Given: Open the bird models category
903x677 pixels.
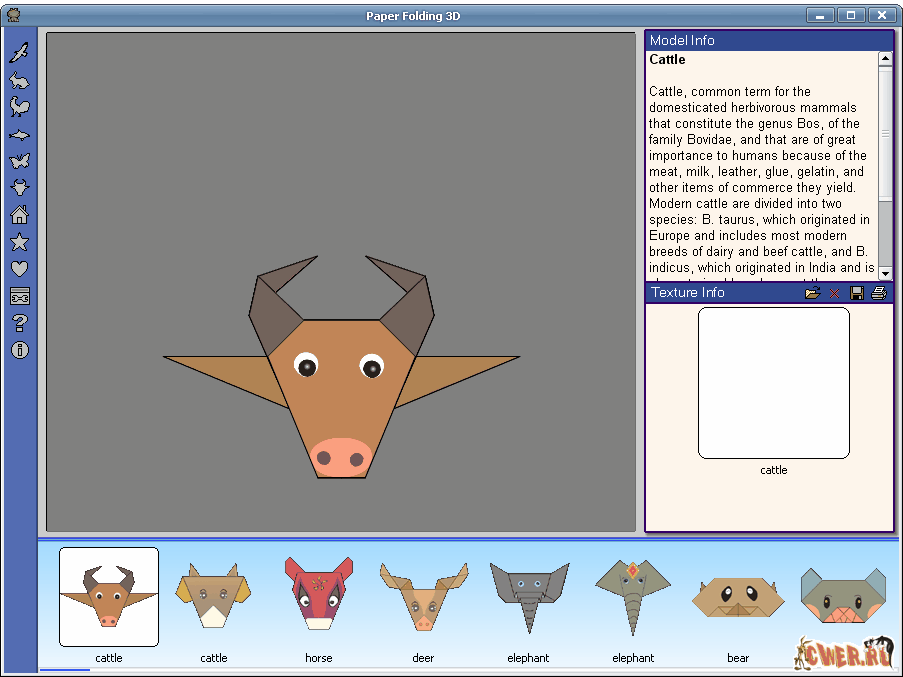Looking at the screenshot, I should (x=19, y=53).
